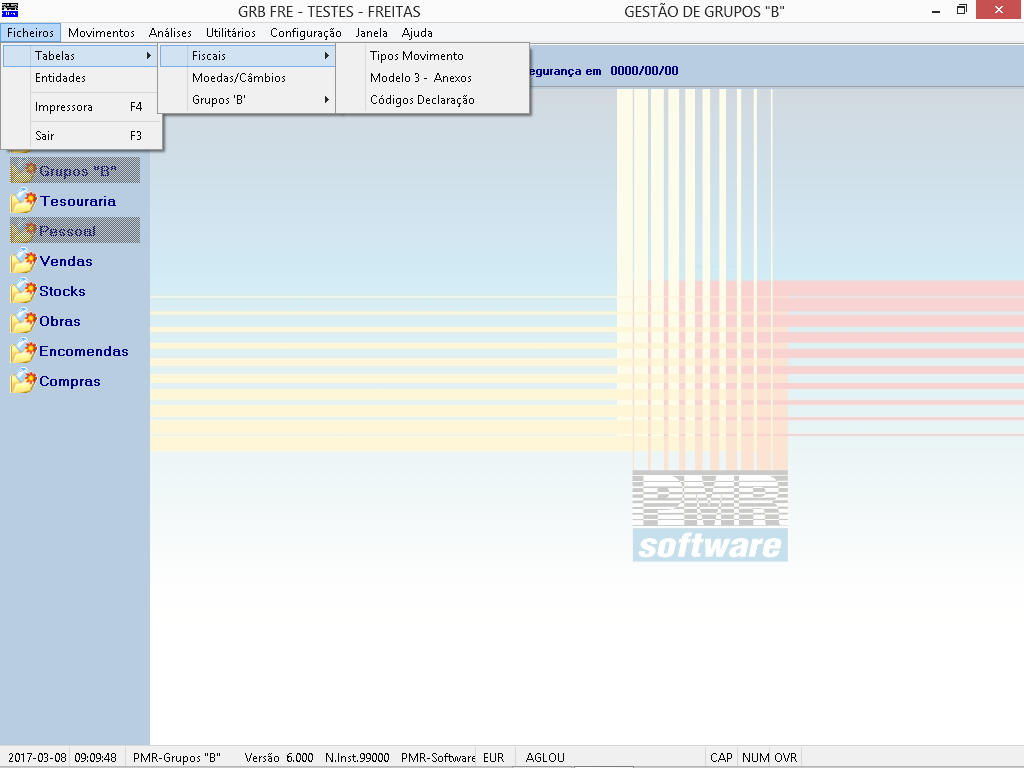This screenshot has width=1024, height=768.
Task: Click the greyed Pessoal folder icon
Action: [x=24, y=231]
